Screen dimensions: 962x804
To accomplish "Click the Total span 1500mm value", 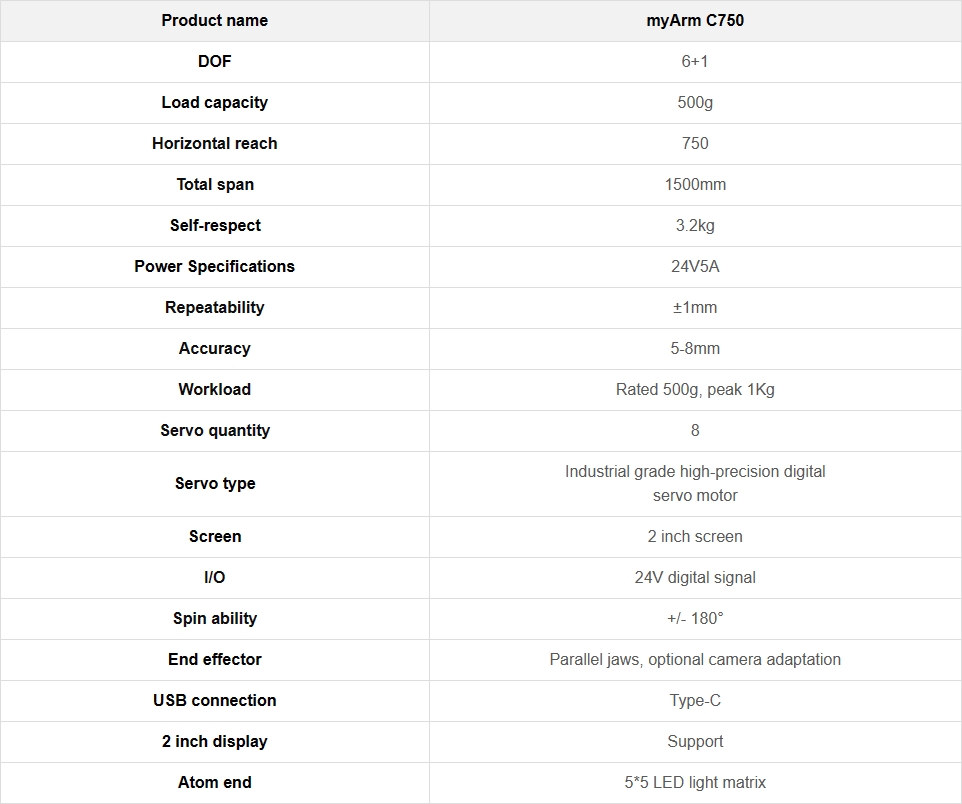I will (x=695, y=185).
